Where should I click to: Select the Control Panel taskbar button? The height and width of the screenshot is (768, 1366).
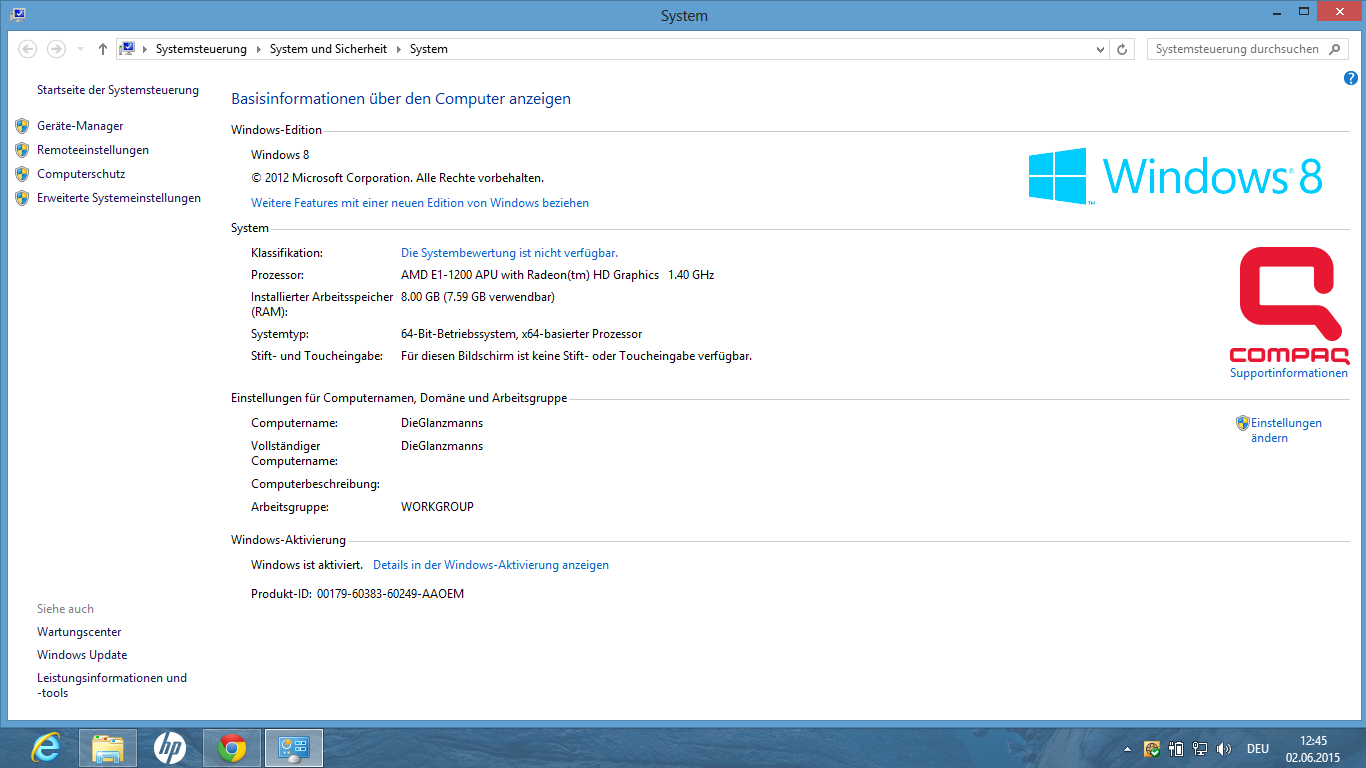click(x=294, y=747)
